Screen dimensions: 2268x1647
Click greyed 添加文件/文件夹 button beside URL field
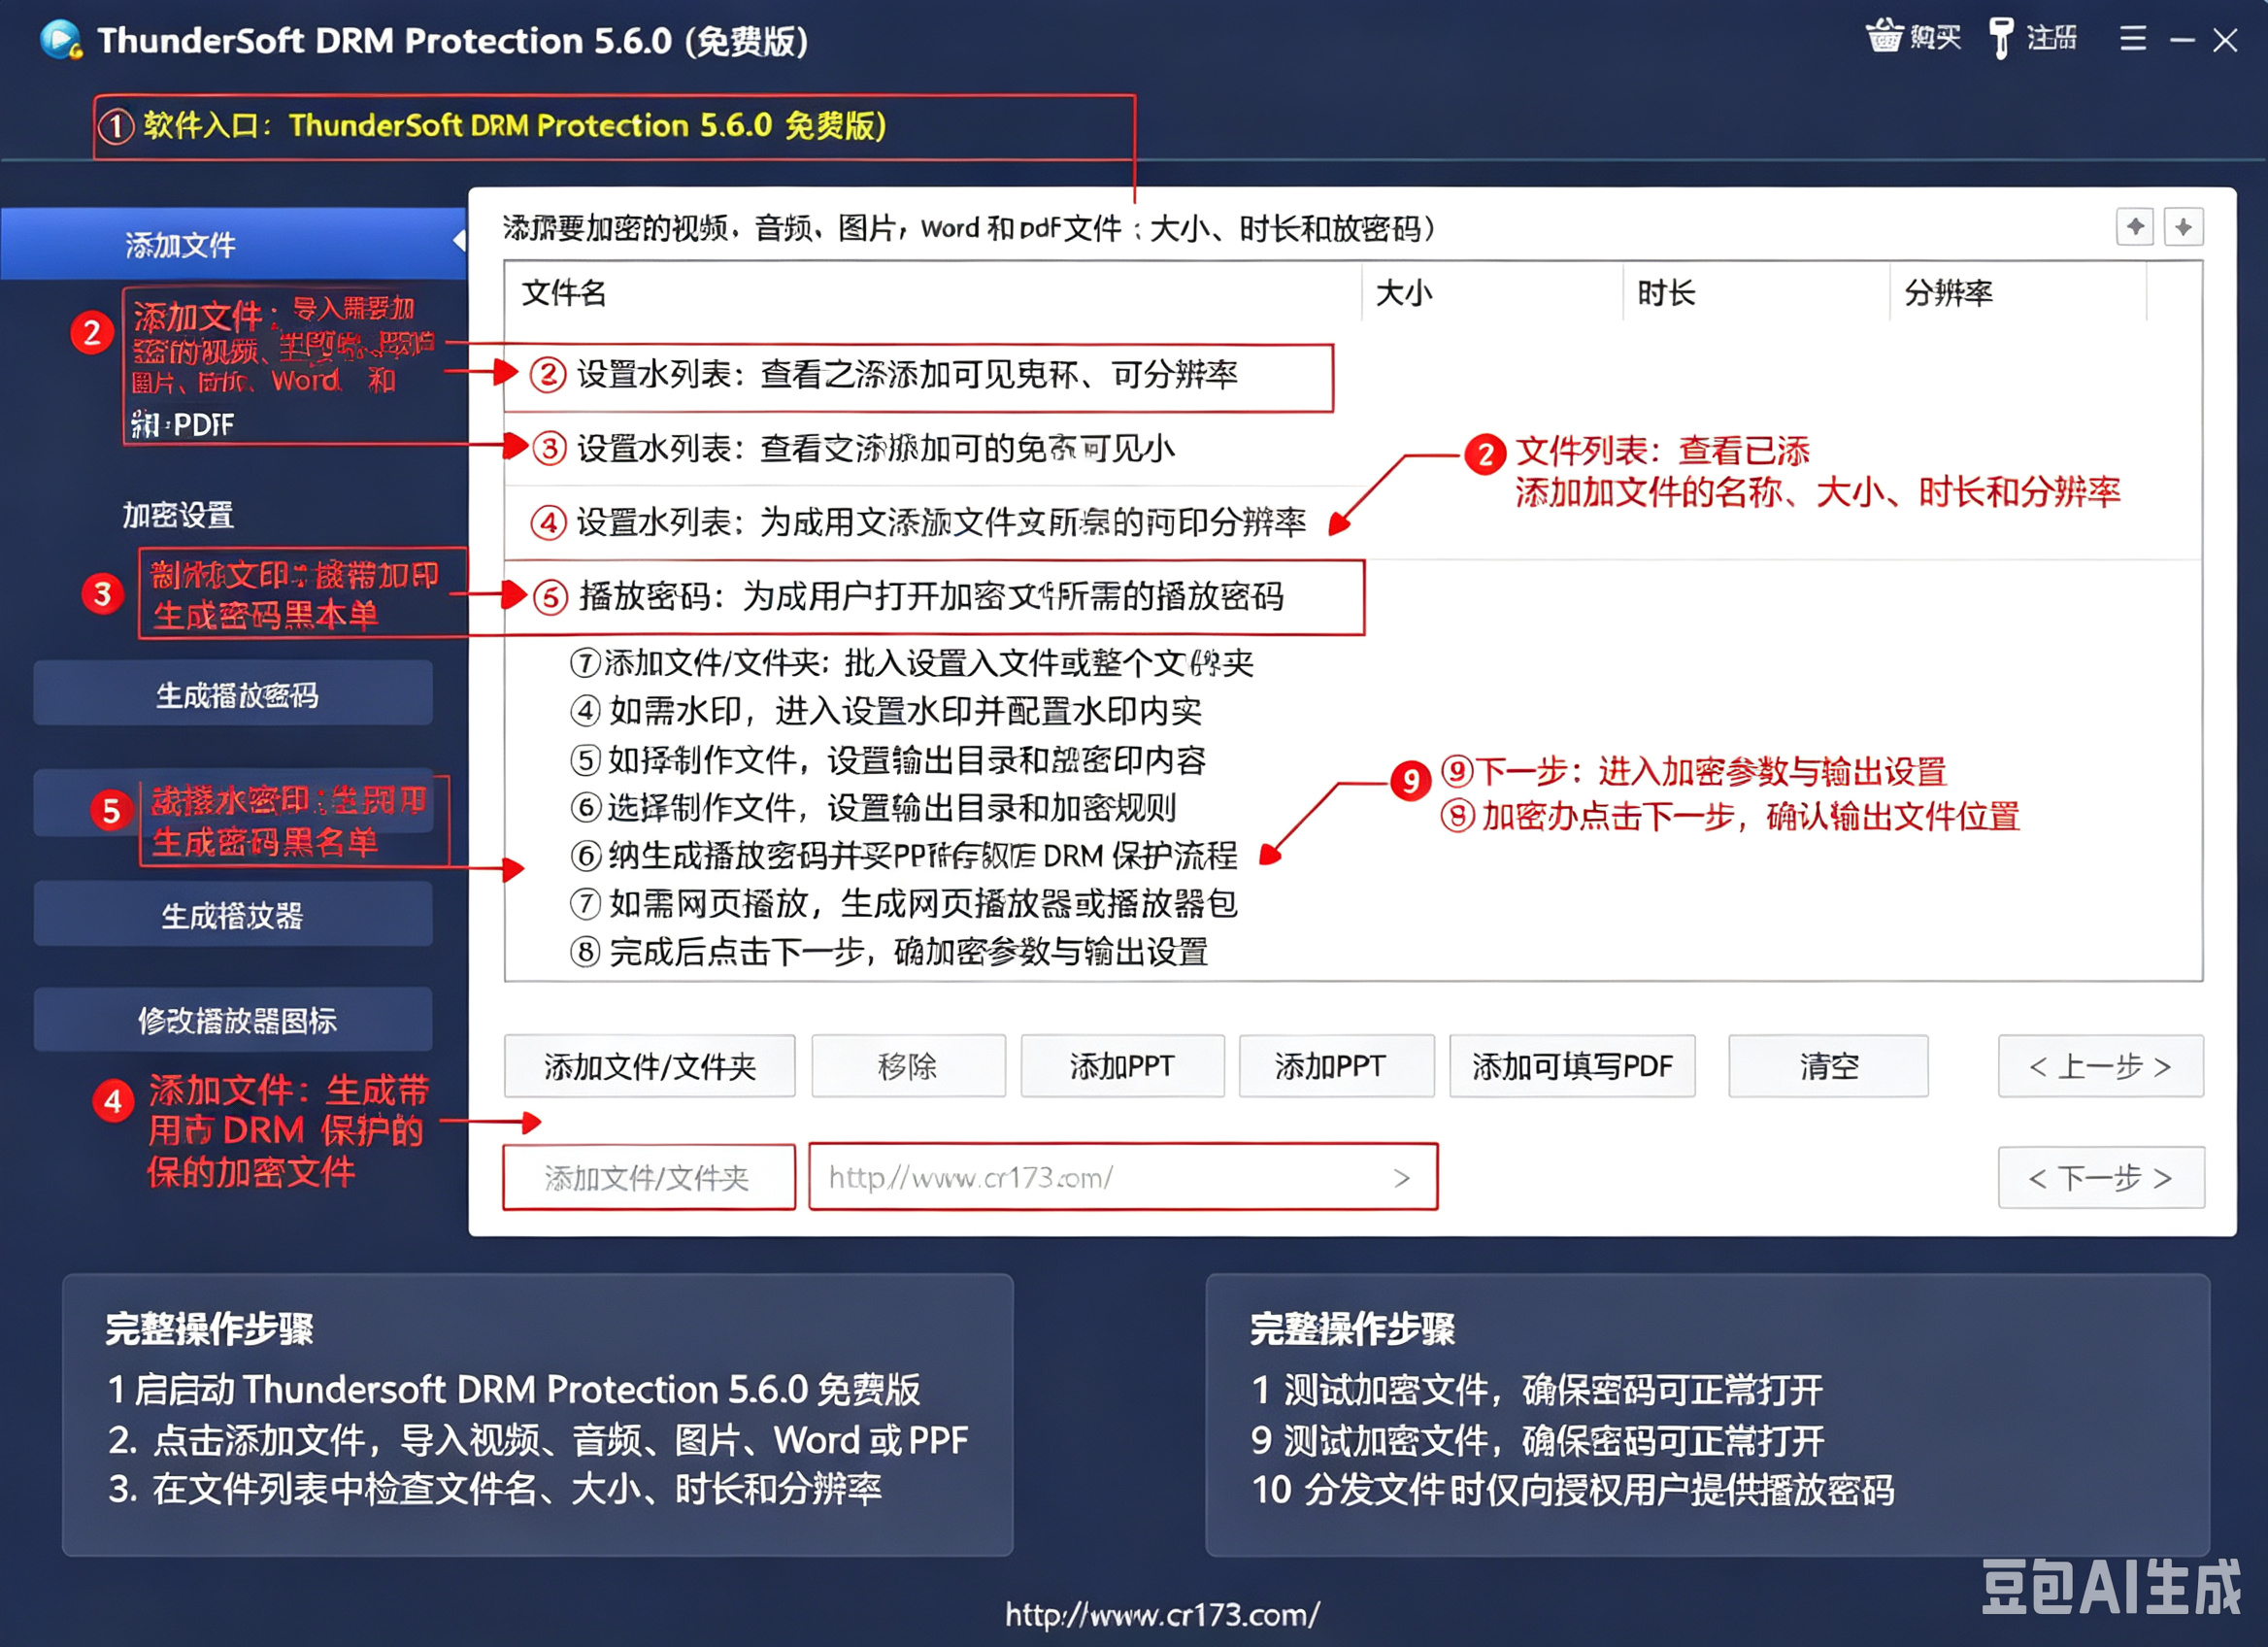pyautogui.click(x=649, y=1178)
